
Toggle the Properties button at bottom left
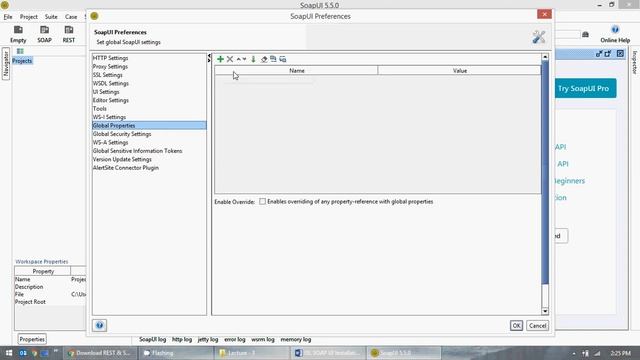pyautogui.click(x=32, y=339)
